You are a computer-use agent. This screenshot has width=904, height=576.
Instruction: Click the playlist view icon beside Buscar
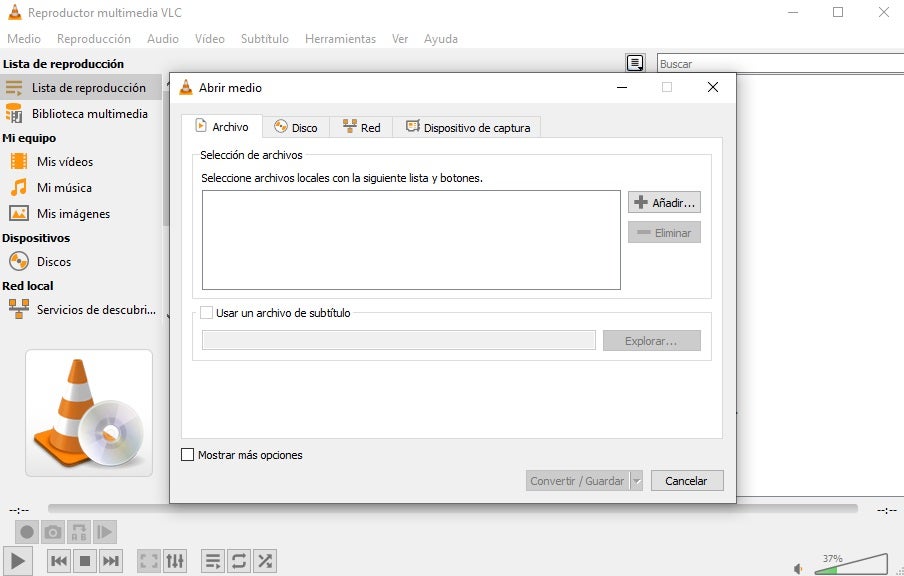point(635,62)
